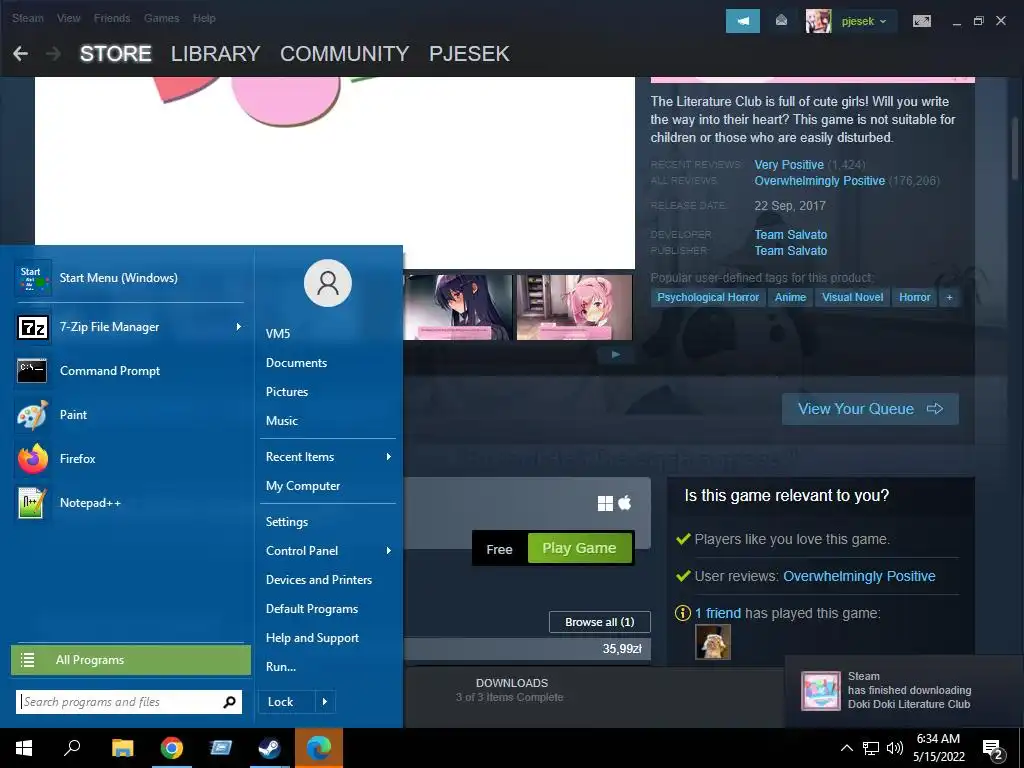Open network status tray icon
The image size is (1024, 768).
click(x=871, y=748)
